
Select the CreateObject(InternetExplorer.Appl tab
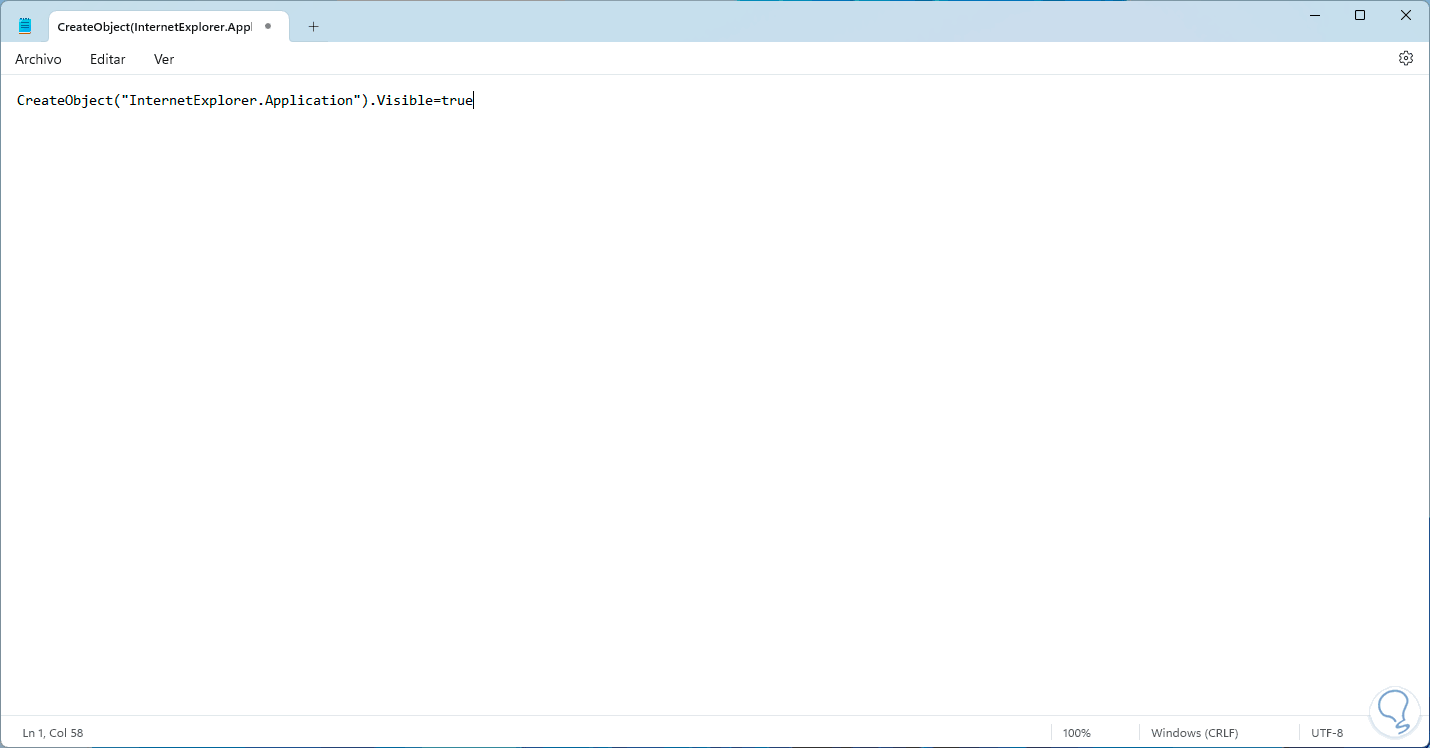(x=167, y=26)
